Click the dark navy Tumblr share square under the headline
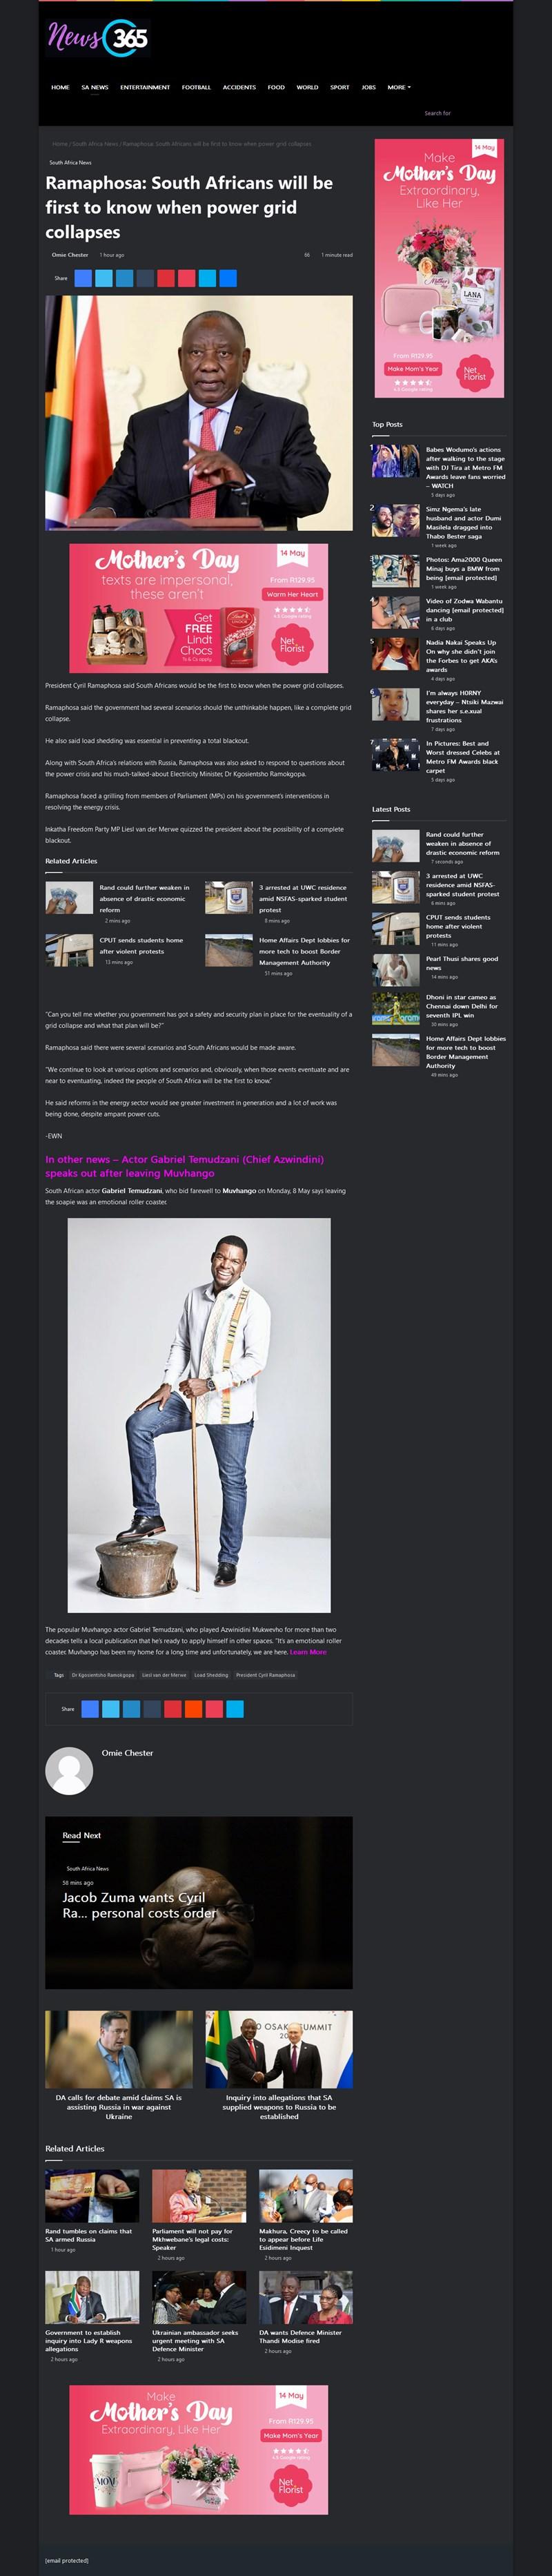Image resolution: width=552 pixels, height=2576 pixels. tap(146, 278)
